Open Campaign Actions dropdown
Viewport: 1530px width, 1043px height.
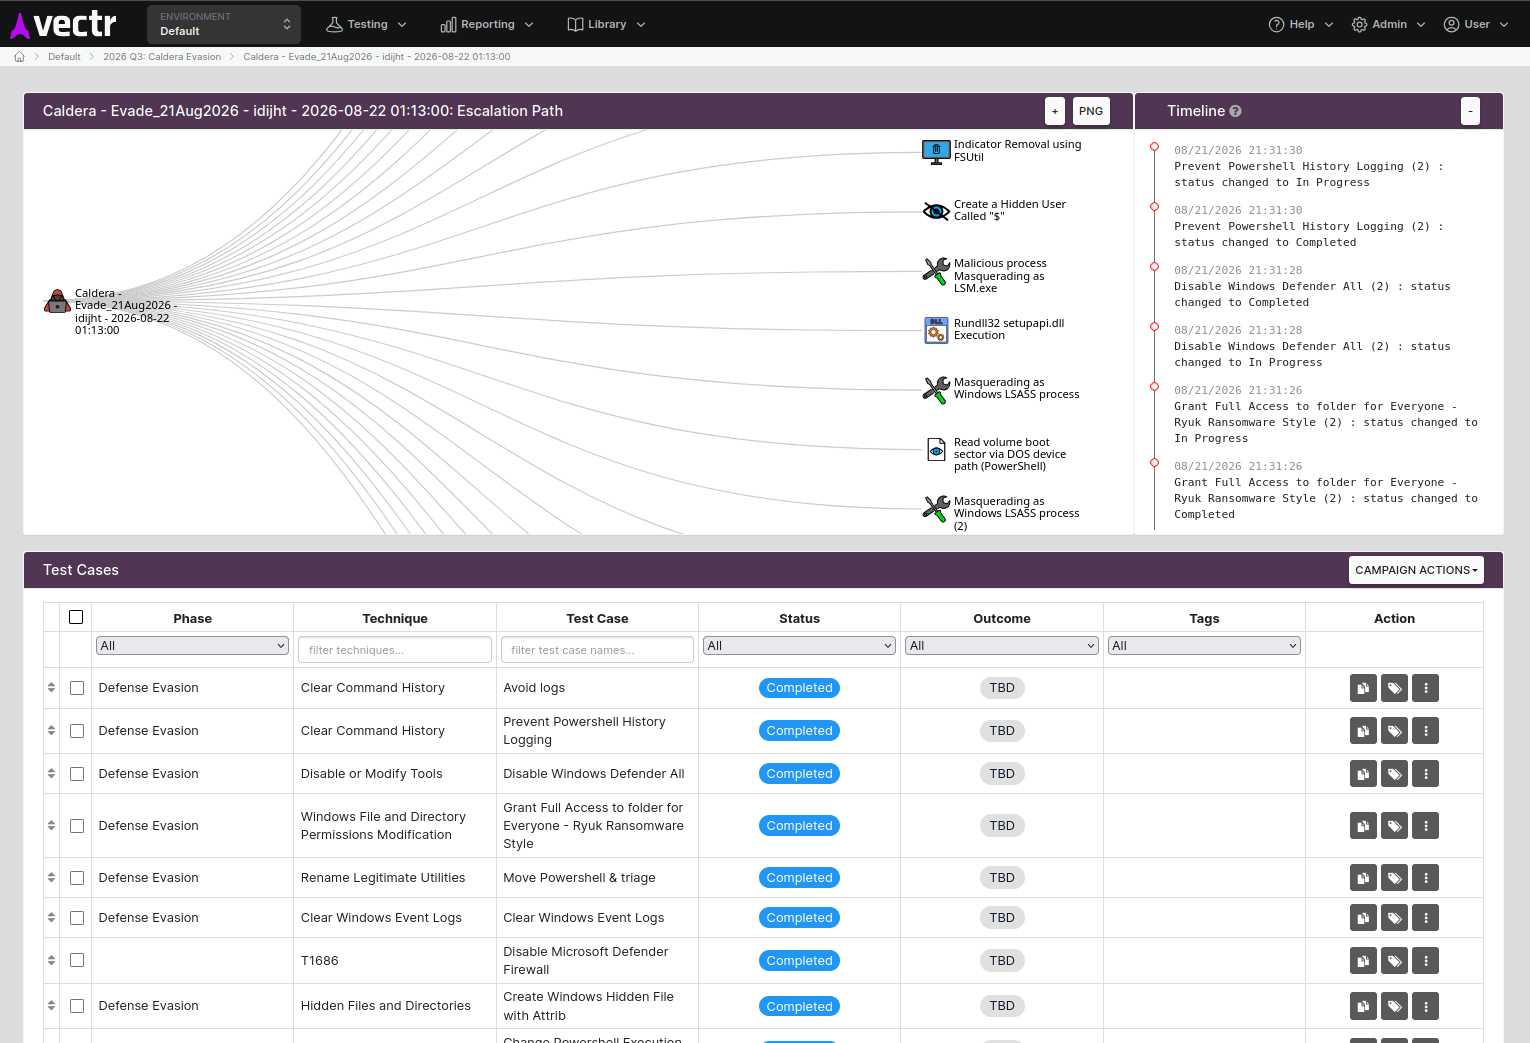1416,570
